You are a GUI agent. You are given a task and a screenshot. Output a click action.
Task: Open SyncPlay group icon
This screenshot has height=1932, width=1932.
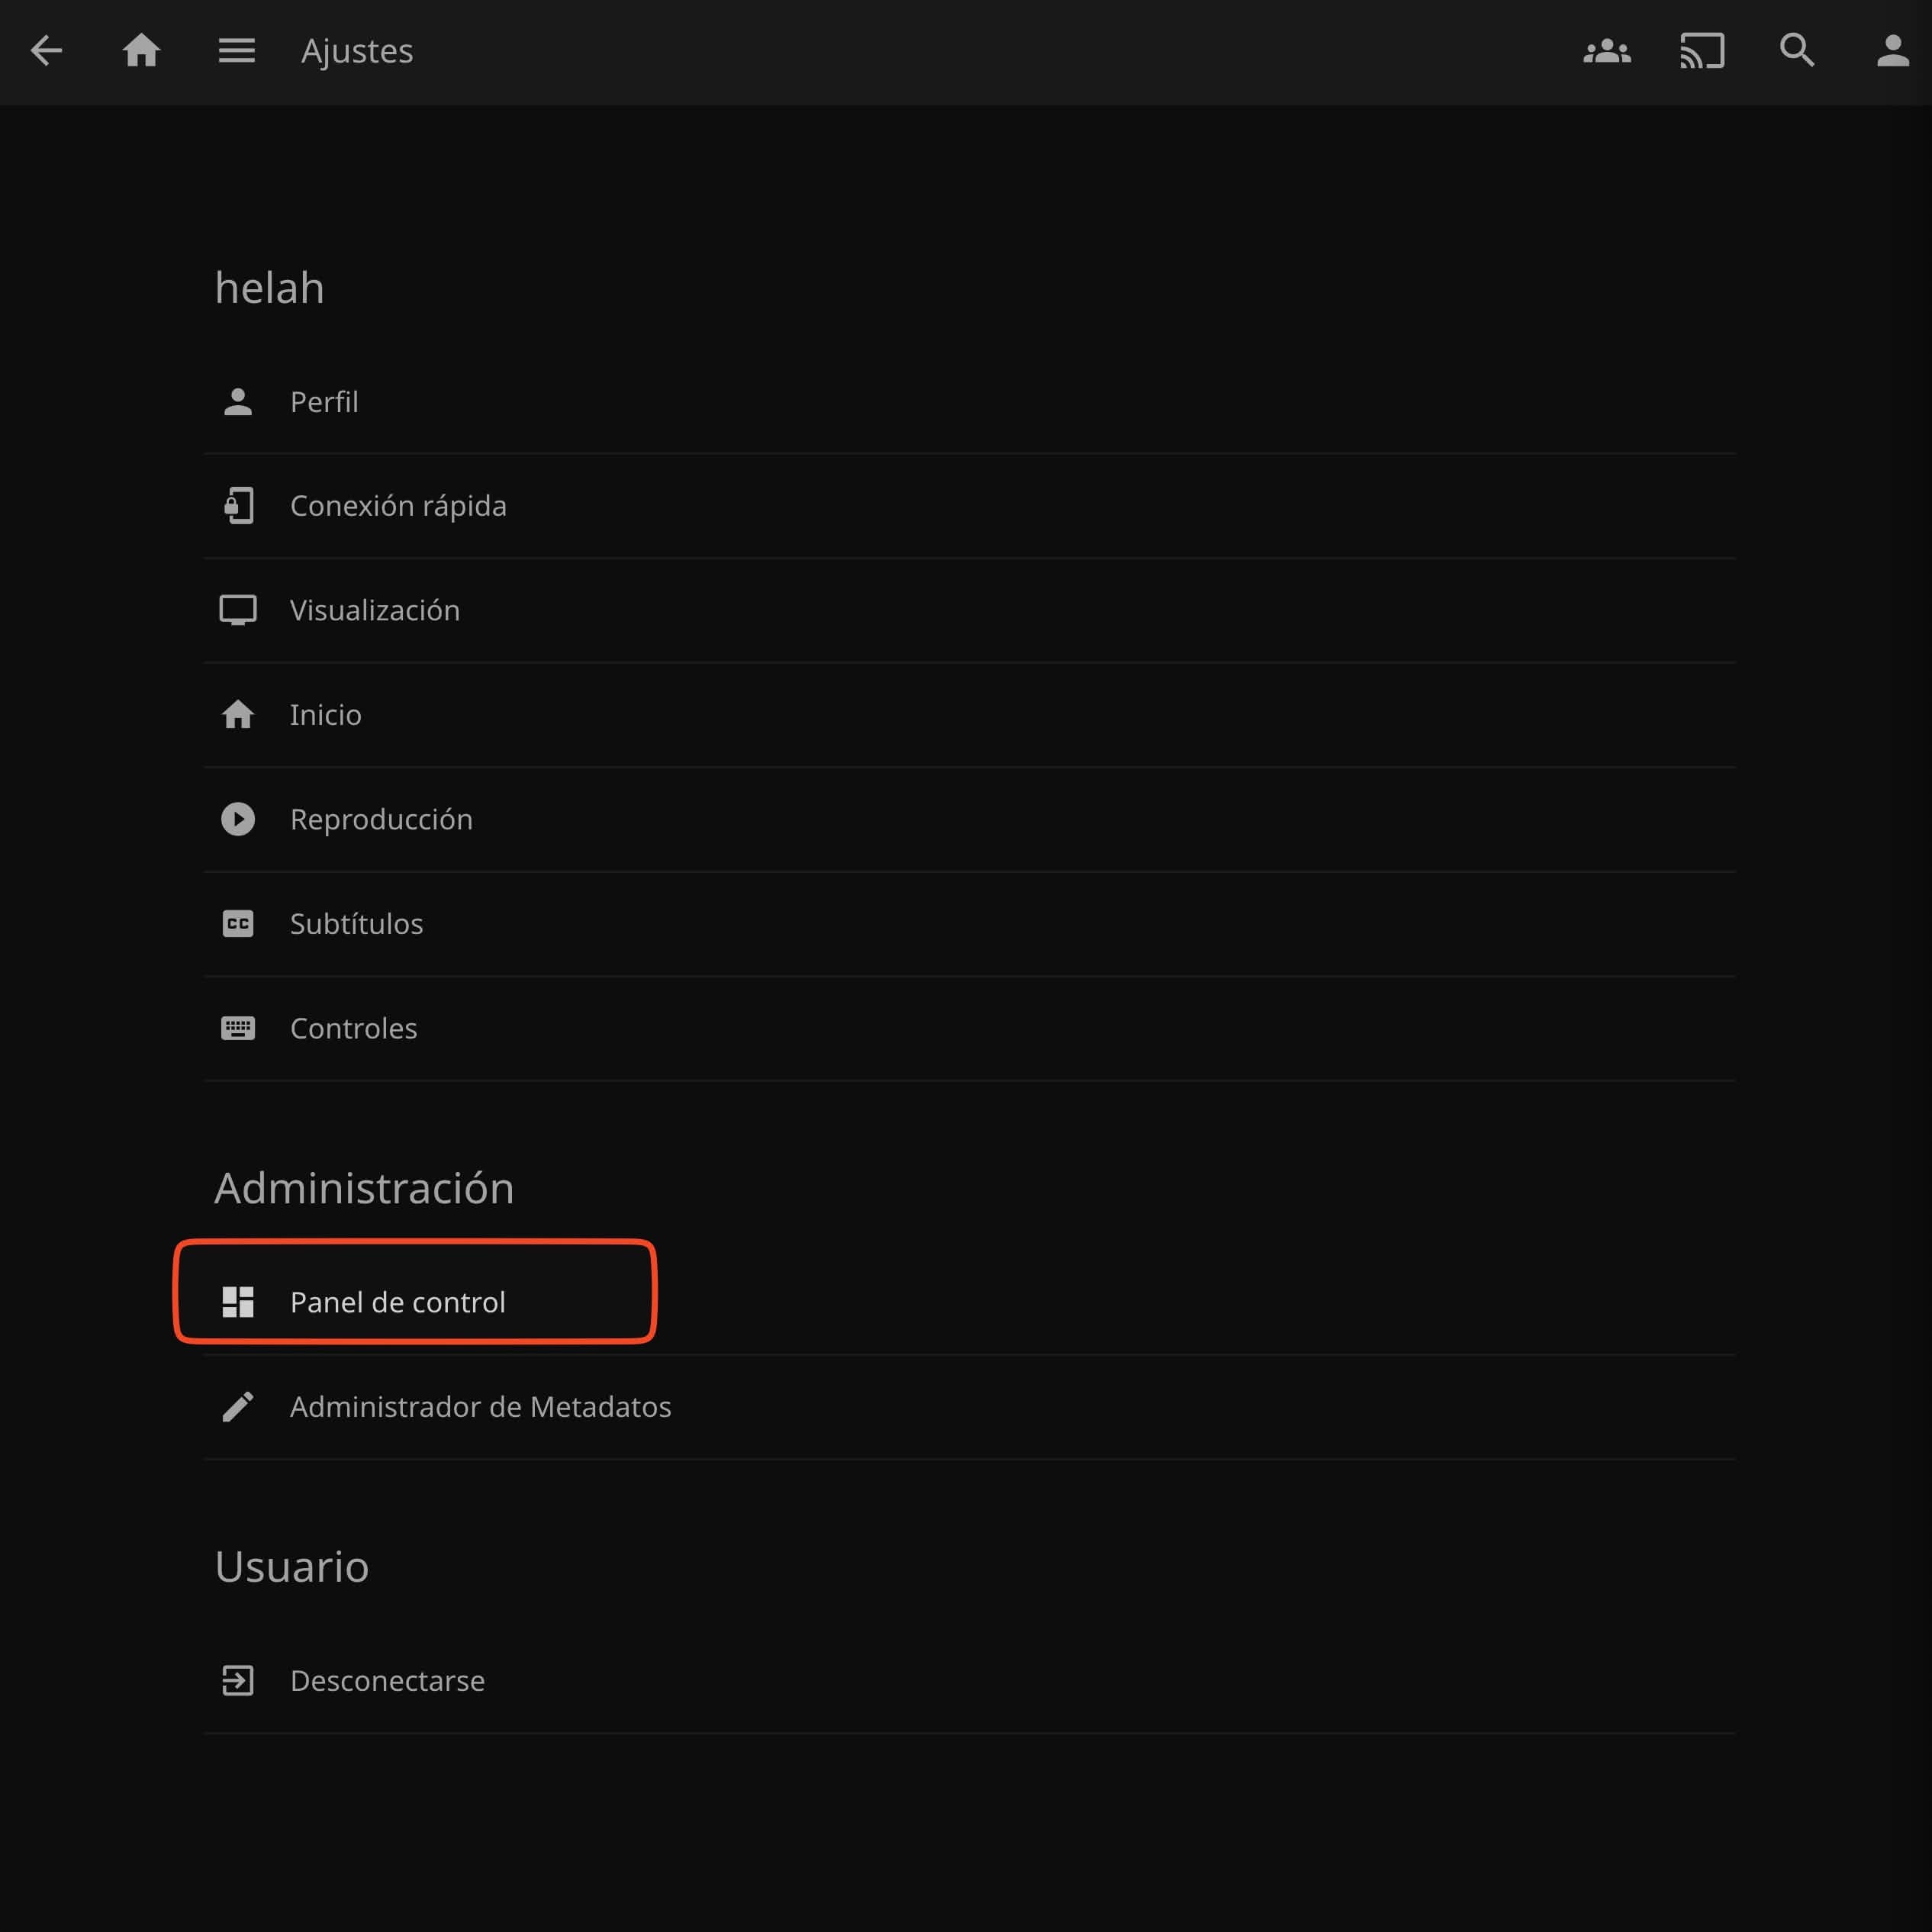(x=1606, y=51)
